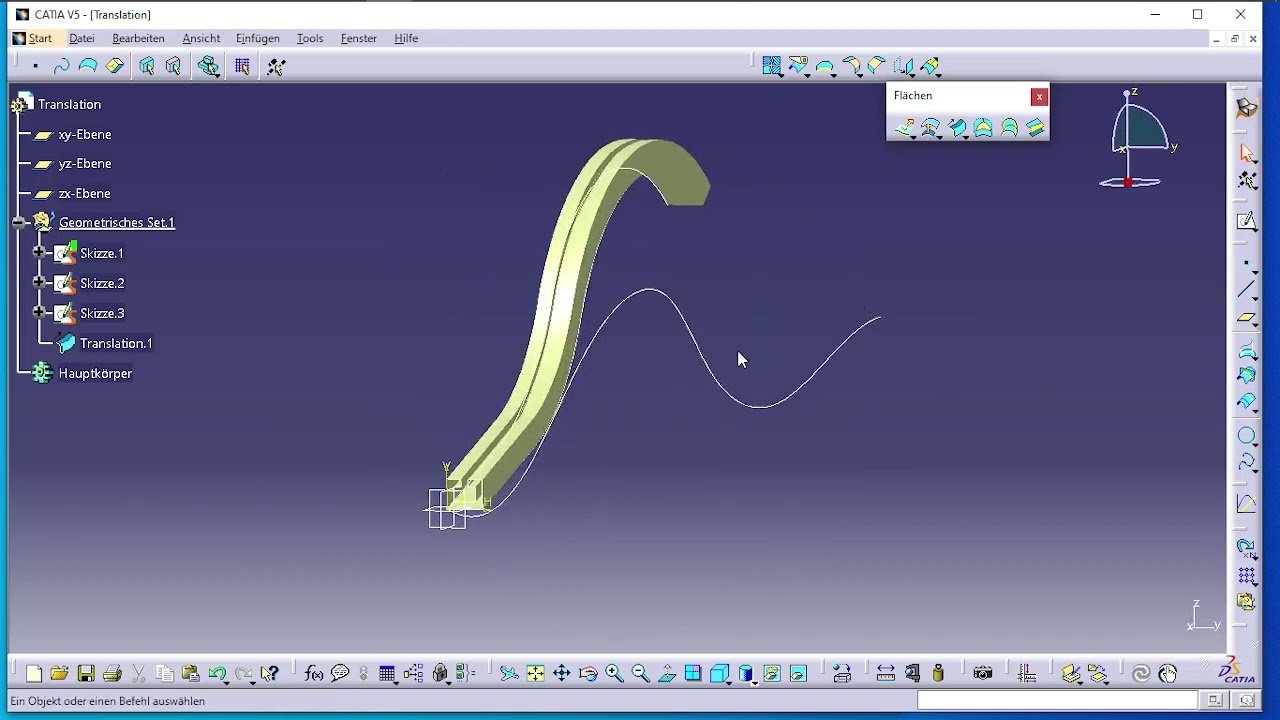Viewport: 1280px width, 720px height.
Task: Click the Line tool on right toolbar
Action: pyautogui.click(x=1247, y=290)
